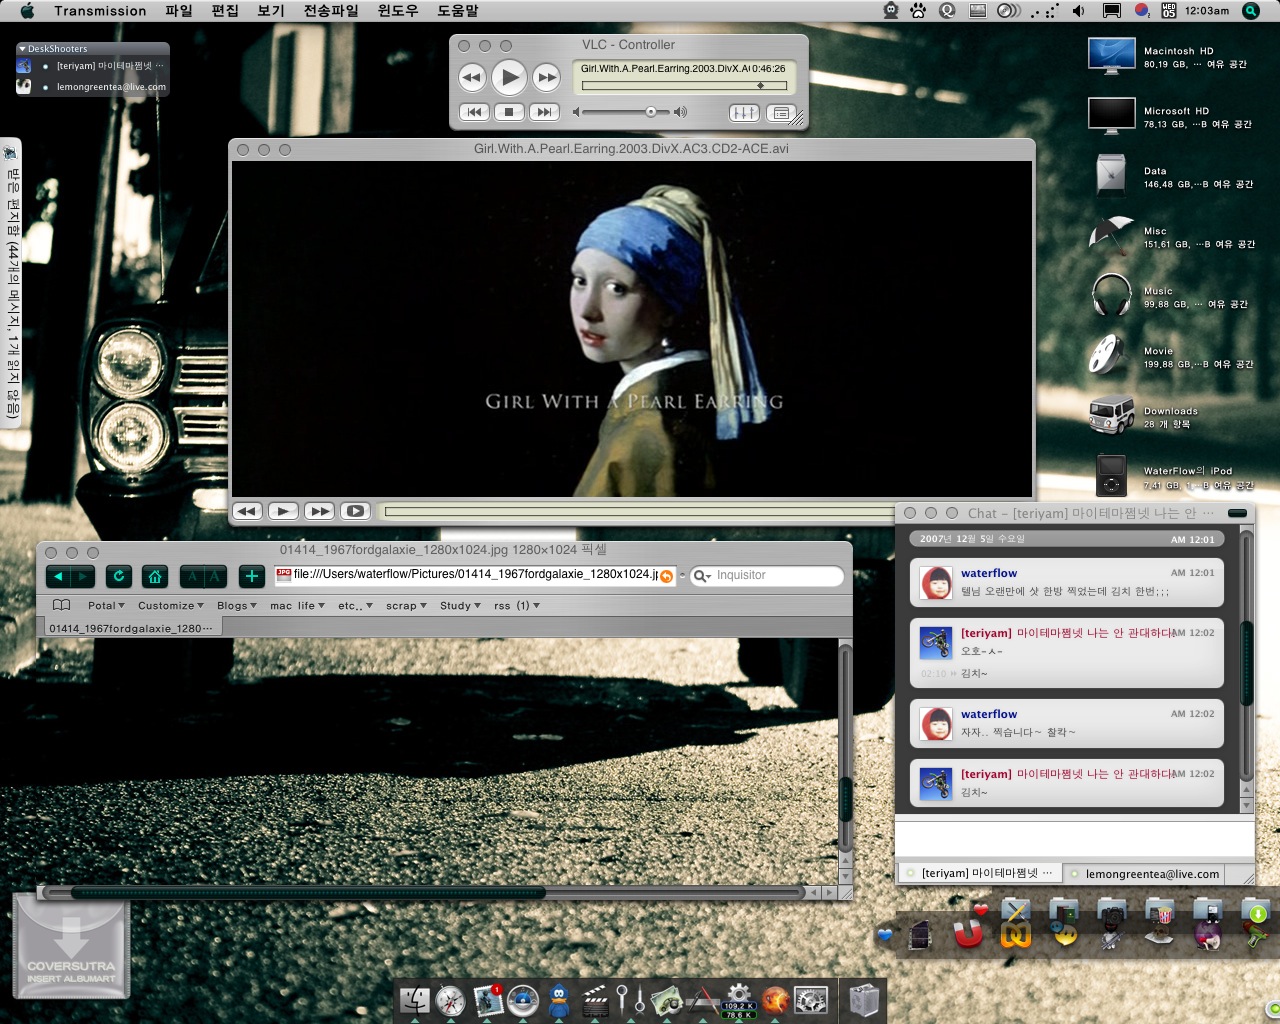Open Finder from the Dock
The height and width of the screenshot is (1024, 1280).
415,1000
